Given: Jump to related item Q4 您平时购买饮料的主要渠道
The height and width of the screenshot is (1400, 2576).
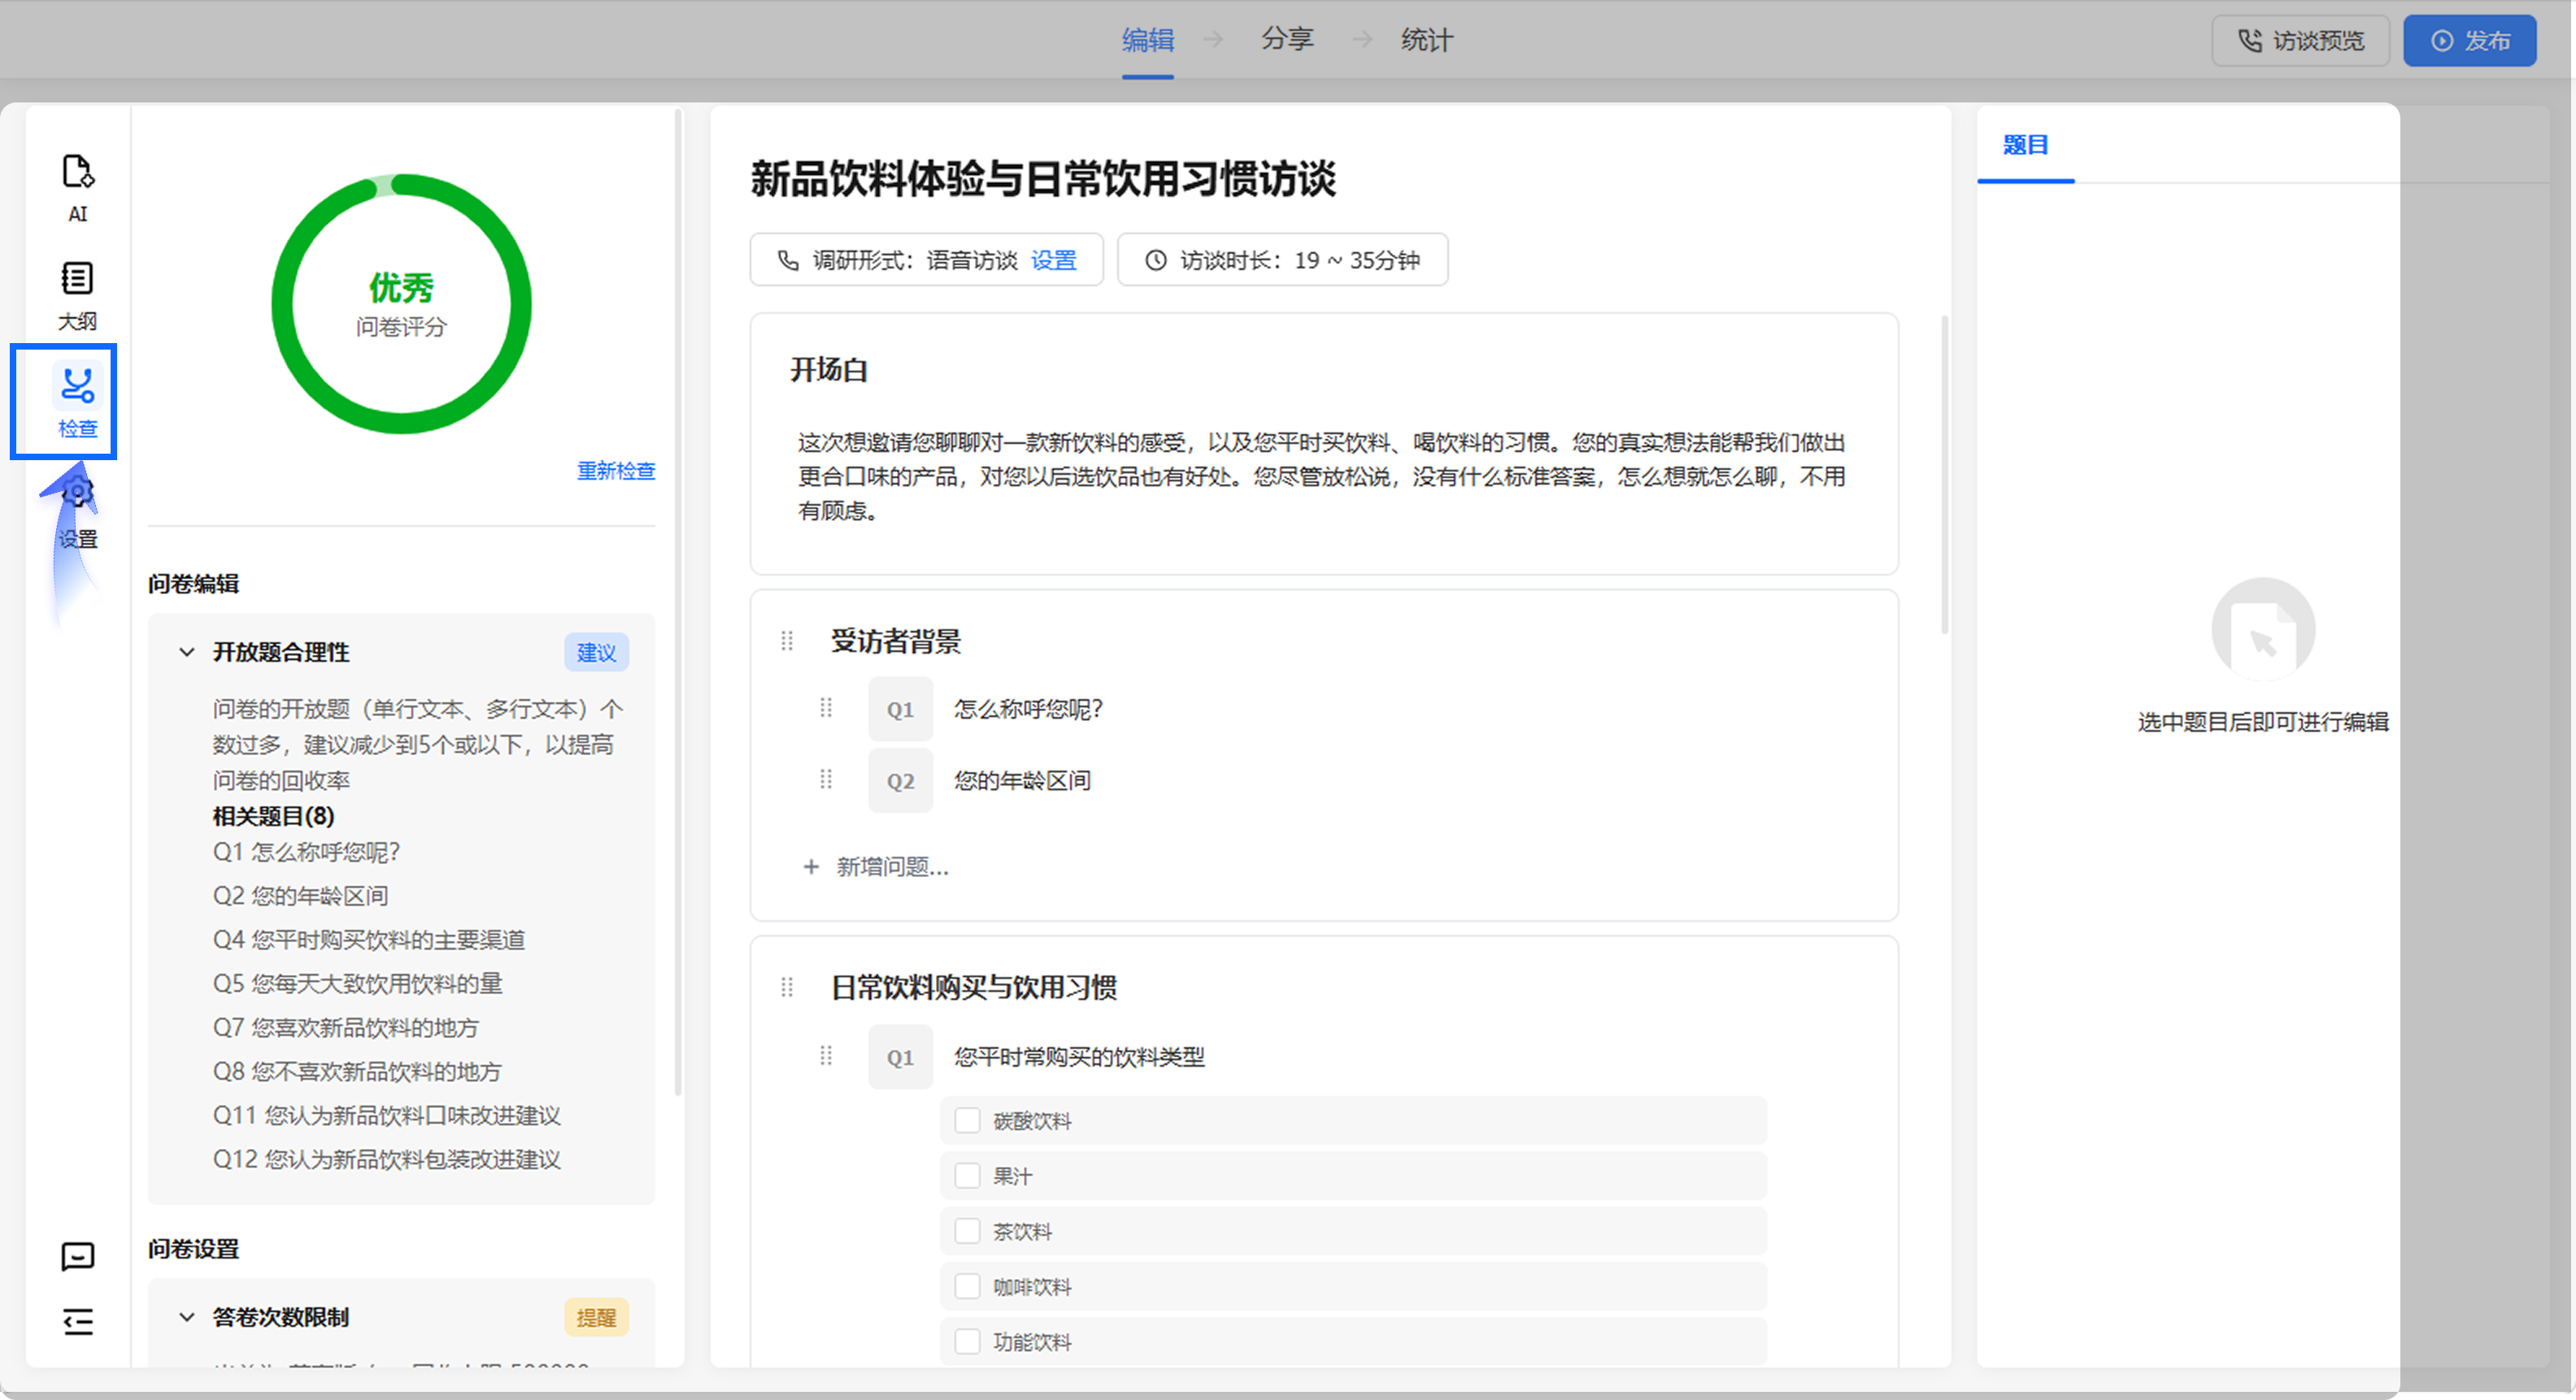Looking at the screenshot, I should [x=369, y=940].
